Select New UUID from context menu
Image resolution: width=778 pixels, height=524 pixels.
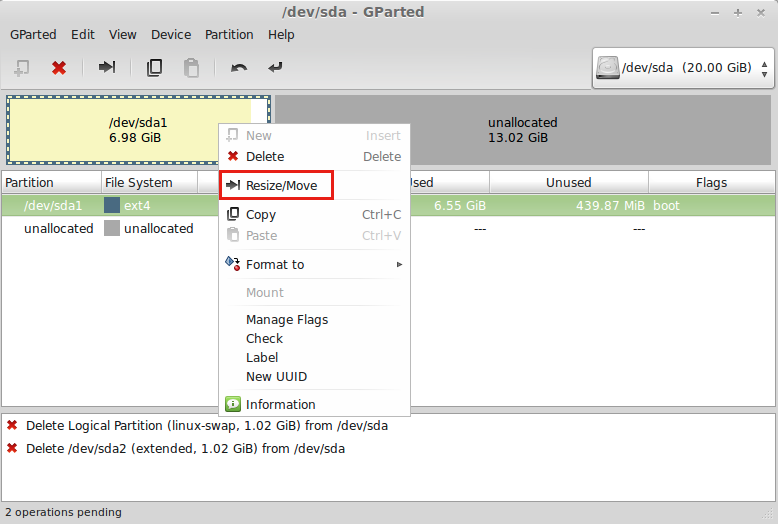pyautogui.click(x=276, y=377)
